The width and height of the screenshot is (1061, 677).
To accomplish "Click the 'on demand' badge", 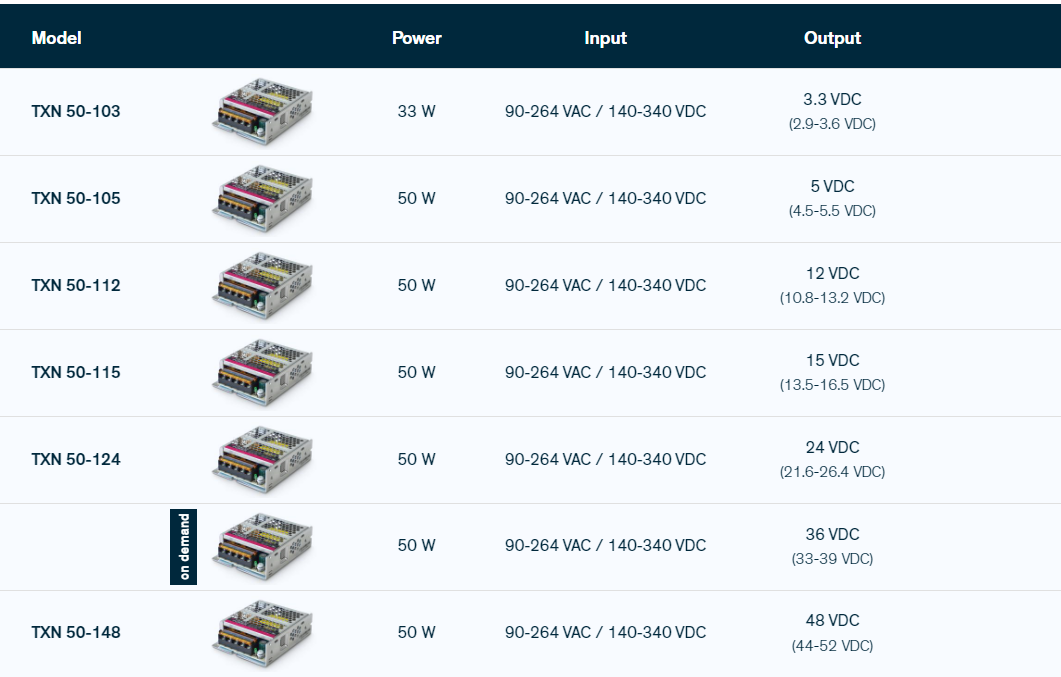I will 184,546.
